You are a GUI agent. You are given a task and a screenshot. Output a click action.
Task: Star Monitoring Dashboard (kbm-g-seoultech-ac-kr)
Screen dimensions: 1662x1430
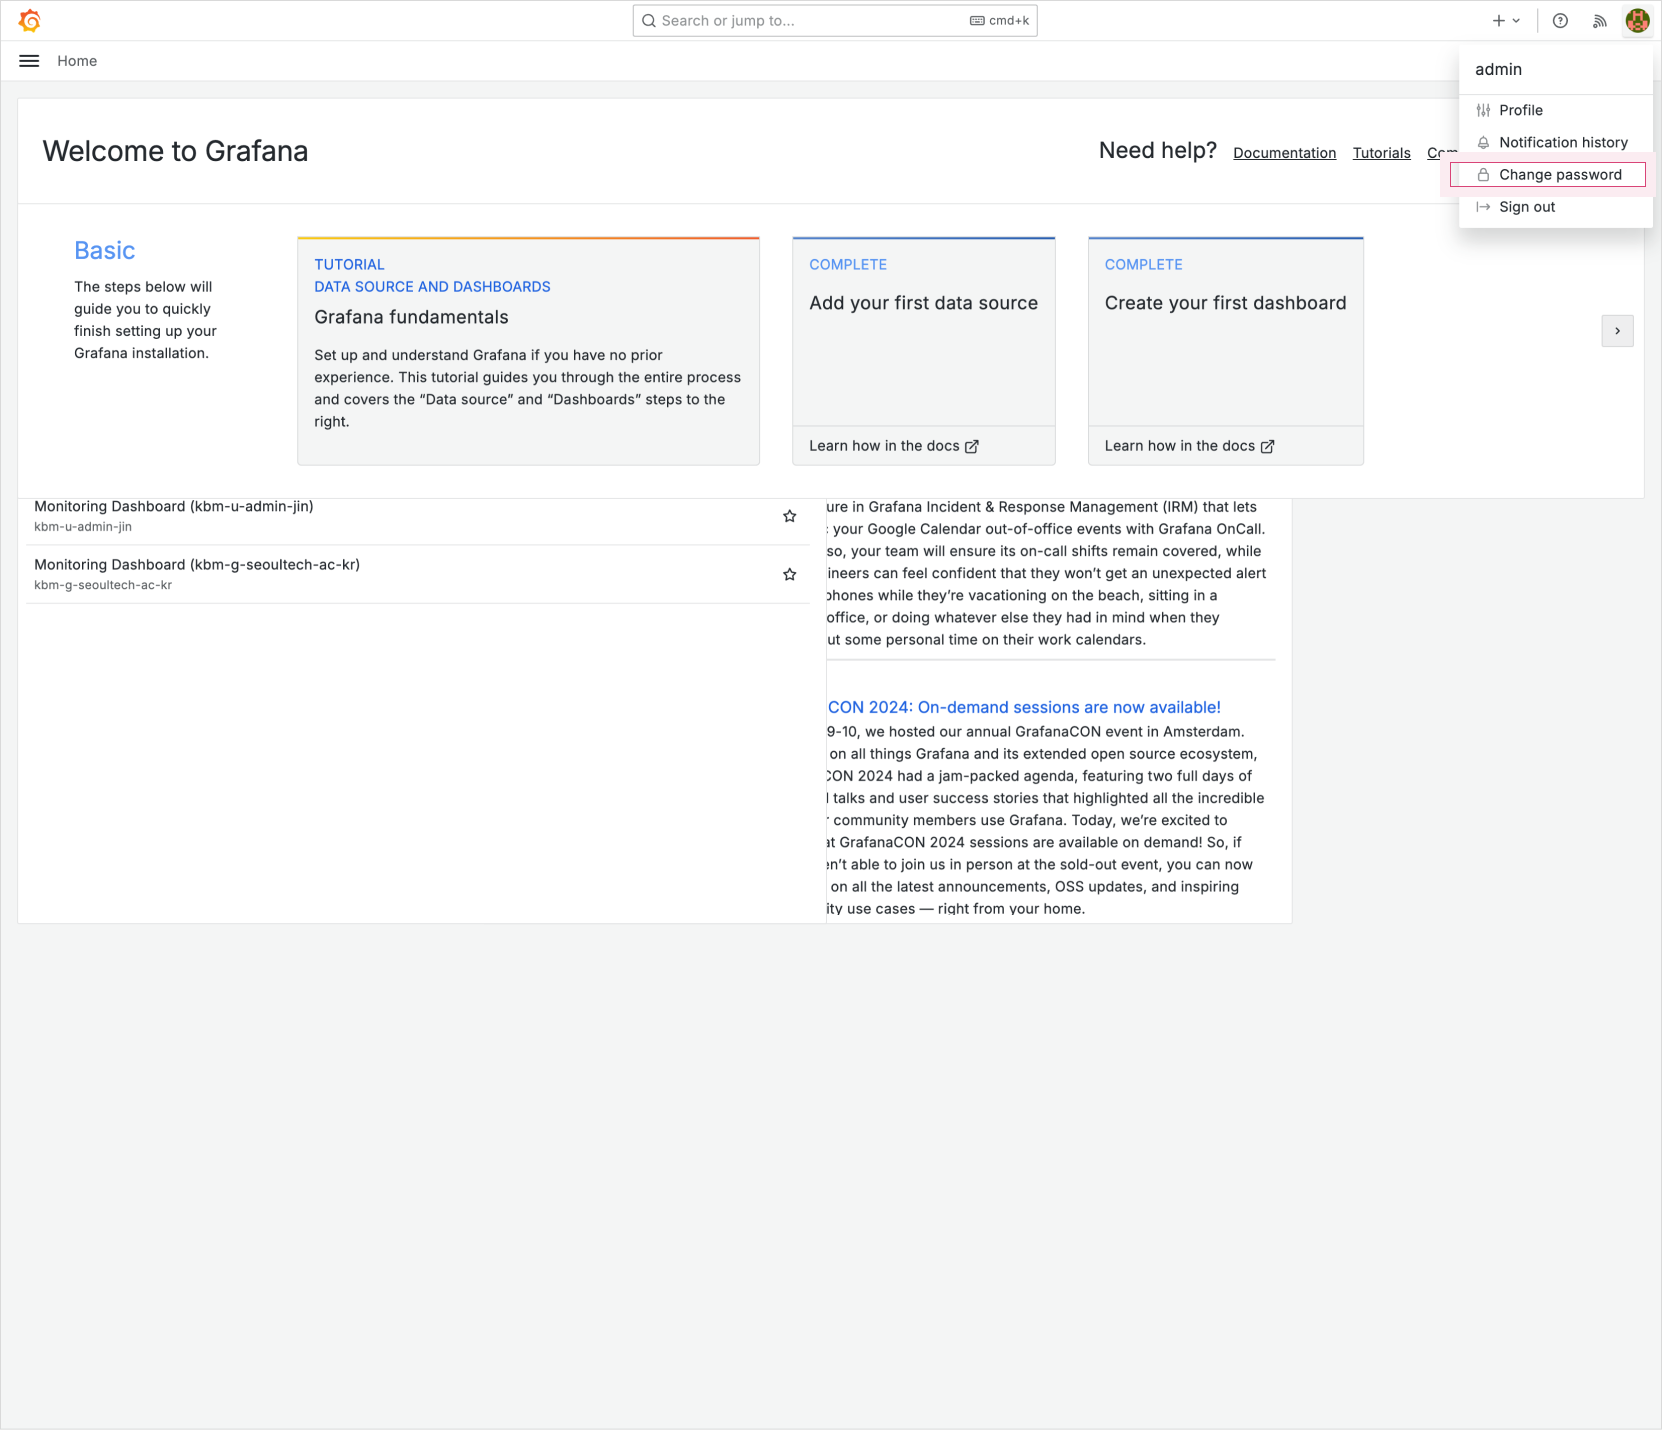(790, 574)
